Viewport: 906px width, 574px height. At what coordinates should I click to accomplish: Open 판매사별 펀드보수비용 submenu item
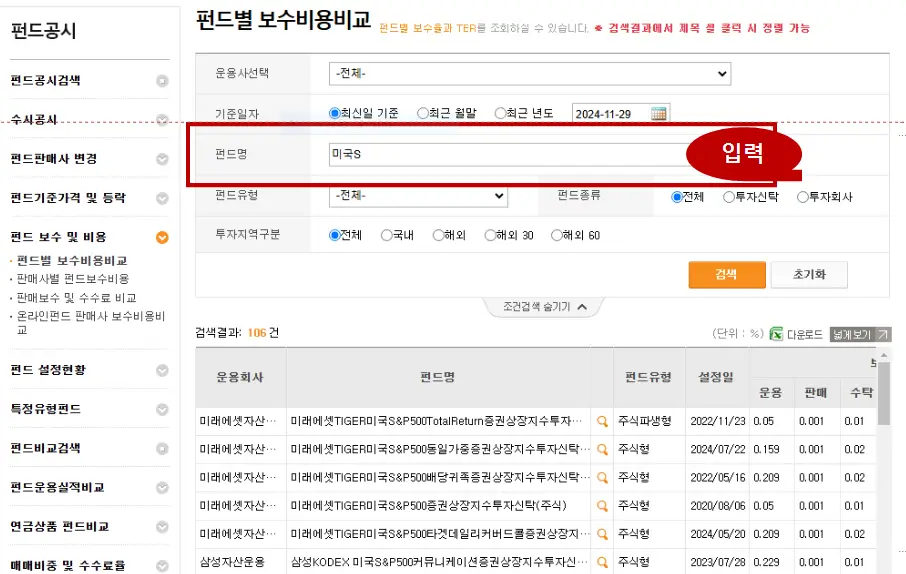coord(73,279)
